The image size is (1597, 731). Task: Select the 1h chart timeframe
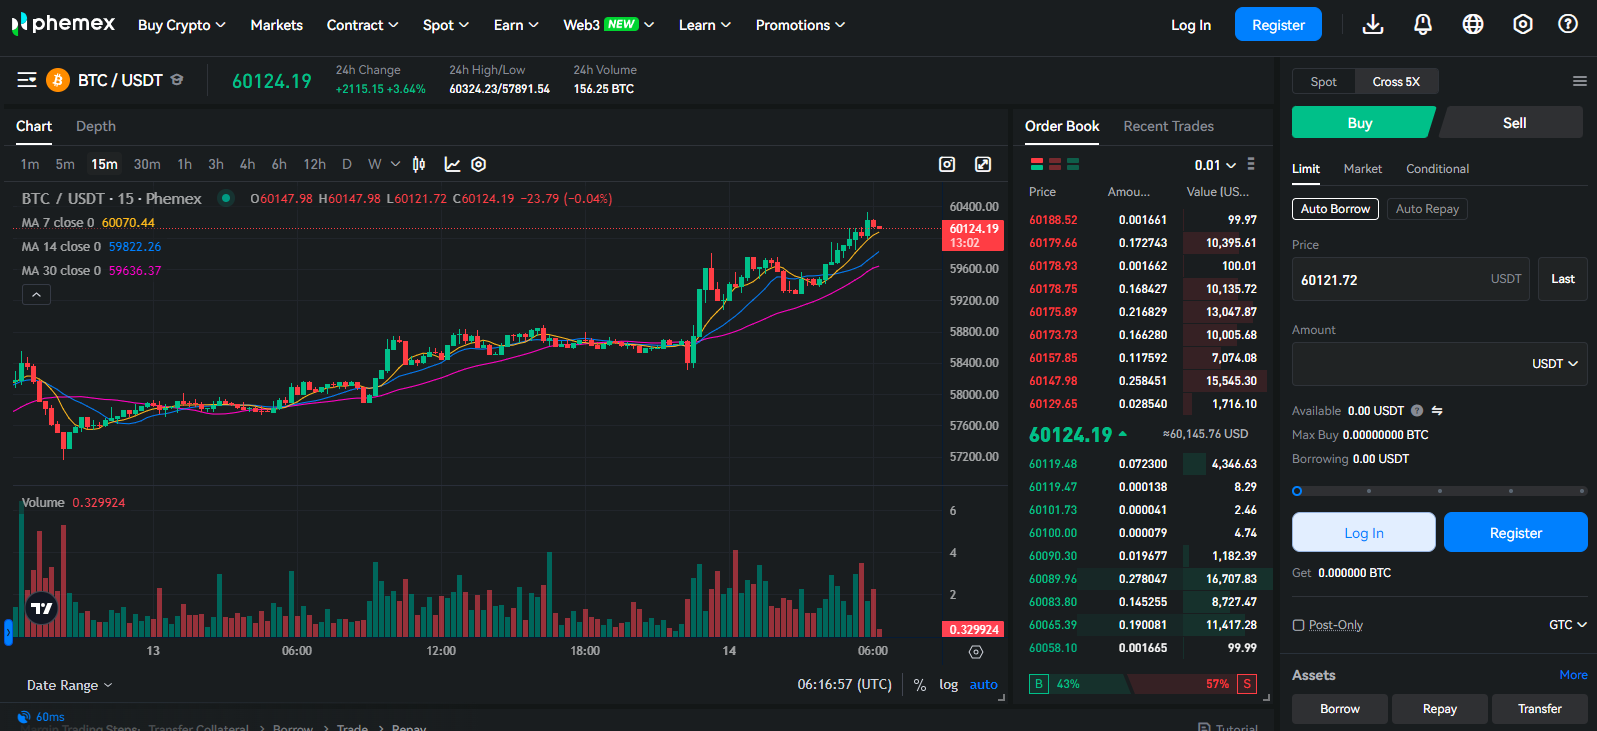(x=184, y=164)
